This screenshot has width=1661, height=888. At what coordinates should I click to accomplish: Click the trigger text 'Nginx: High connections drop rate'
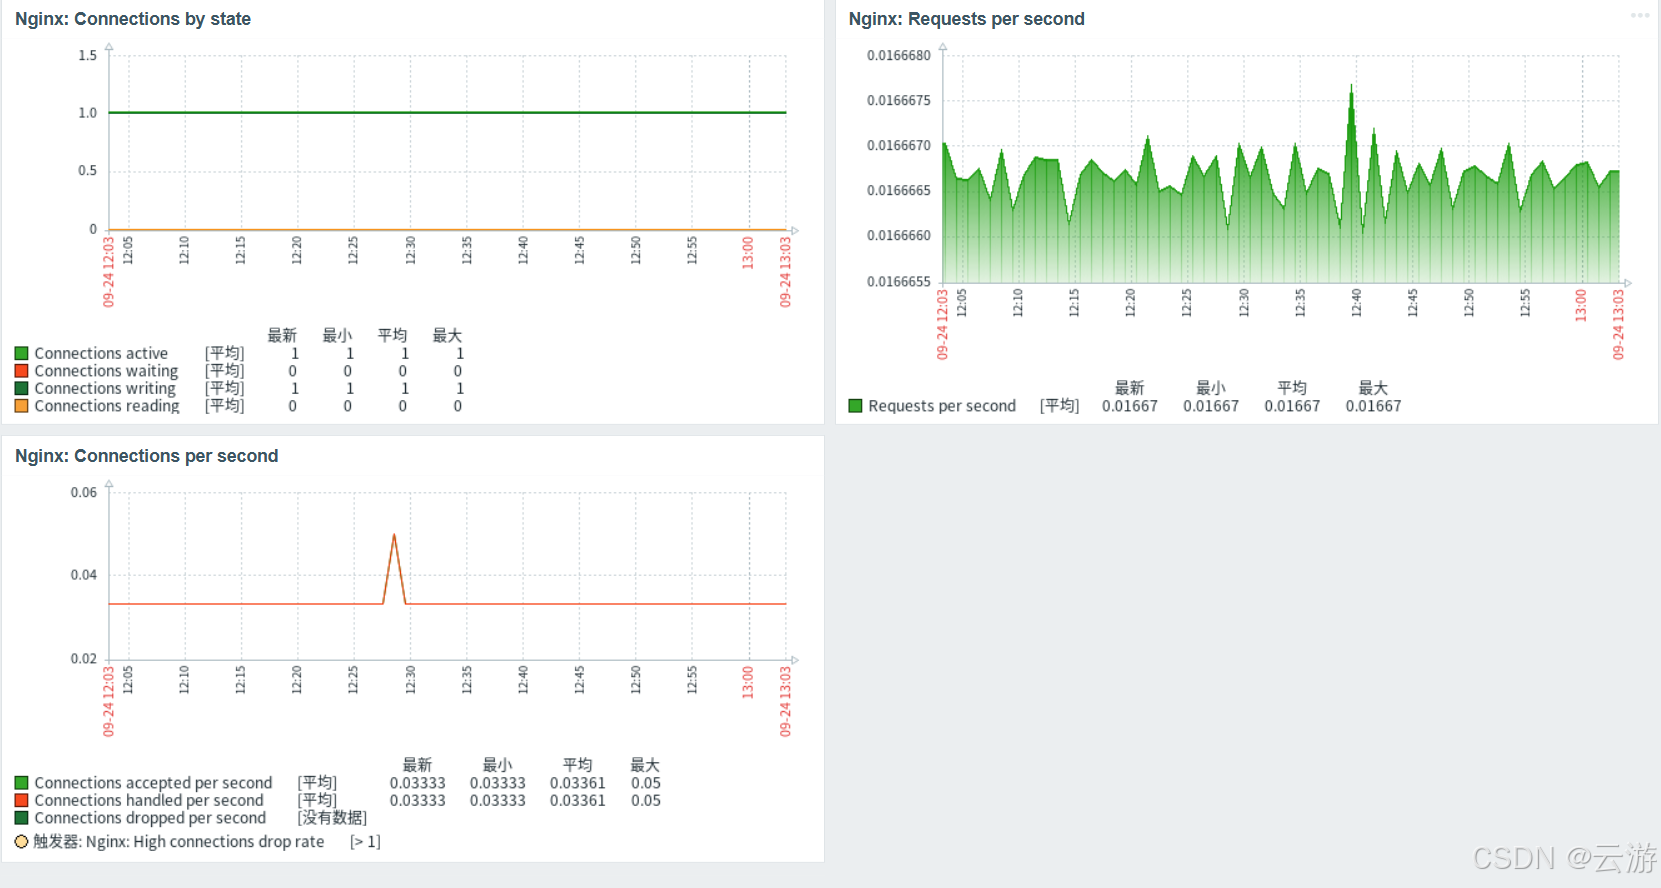(x=205, y=842)
